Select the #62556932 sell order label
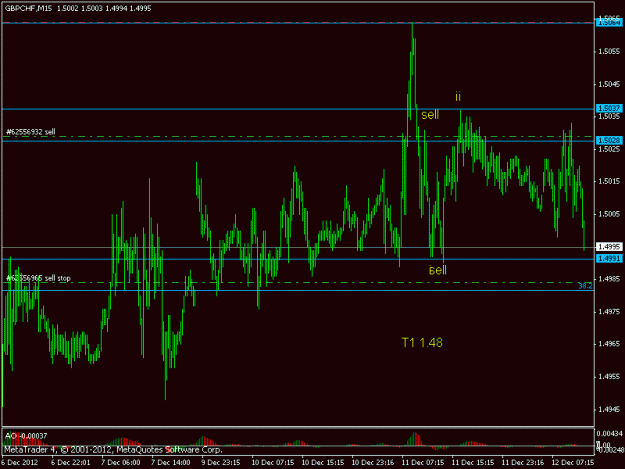The height and width of the screenshot is (469, 625). pos(31,131)
